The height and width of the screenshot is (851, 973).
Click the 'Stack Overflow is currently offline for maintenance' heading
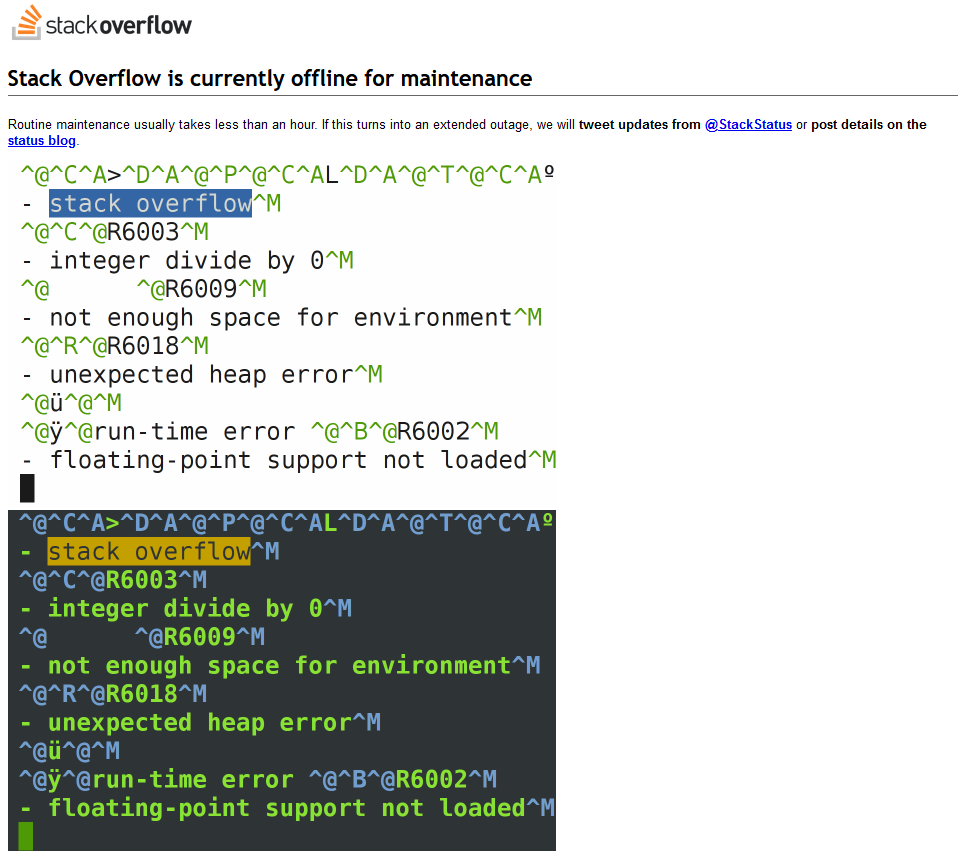click(x=270, y=79)
